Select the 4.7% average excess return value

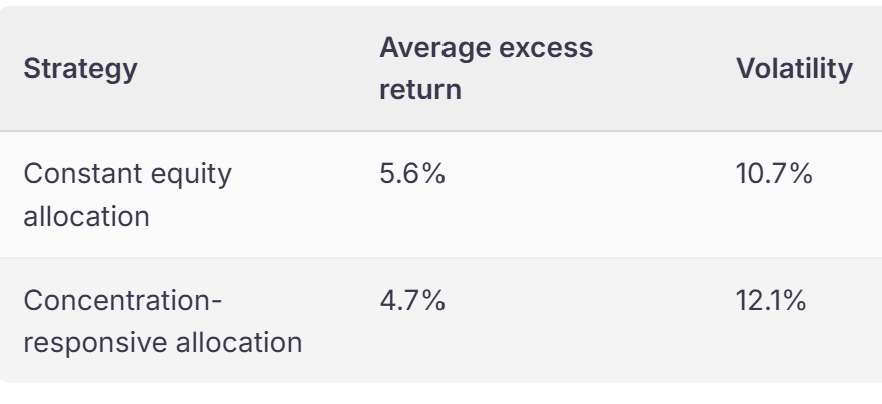tap(412, 300)
